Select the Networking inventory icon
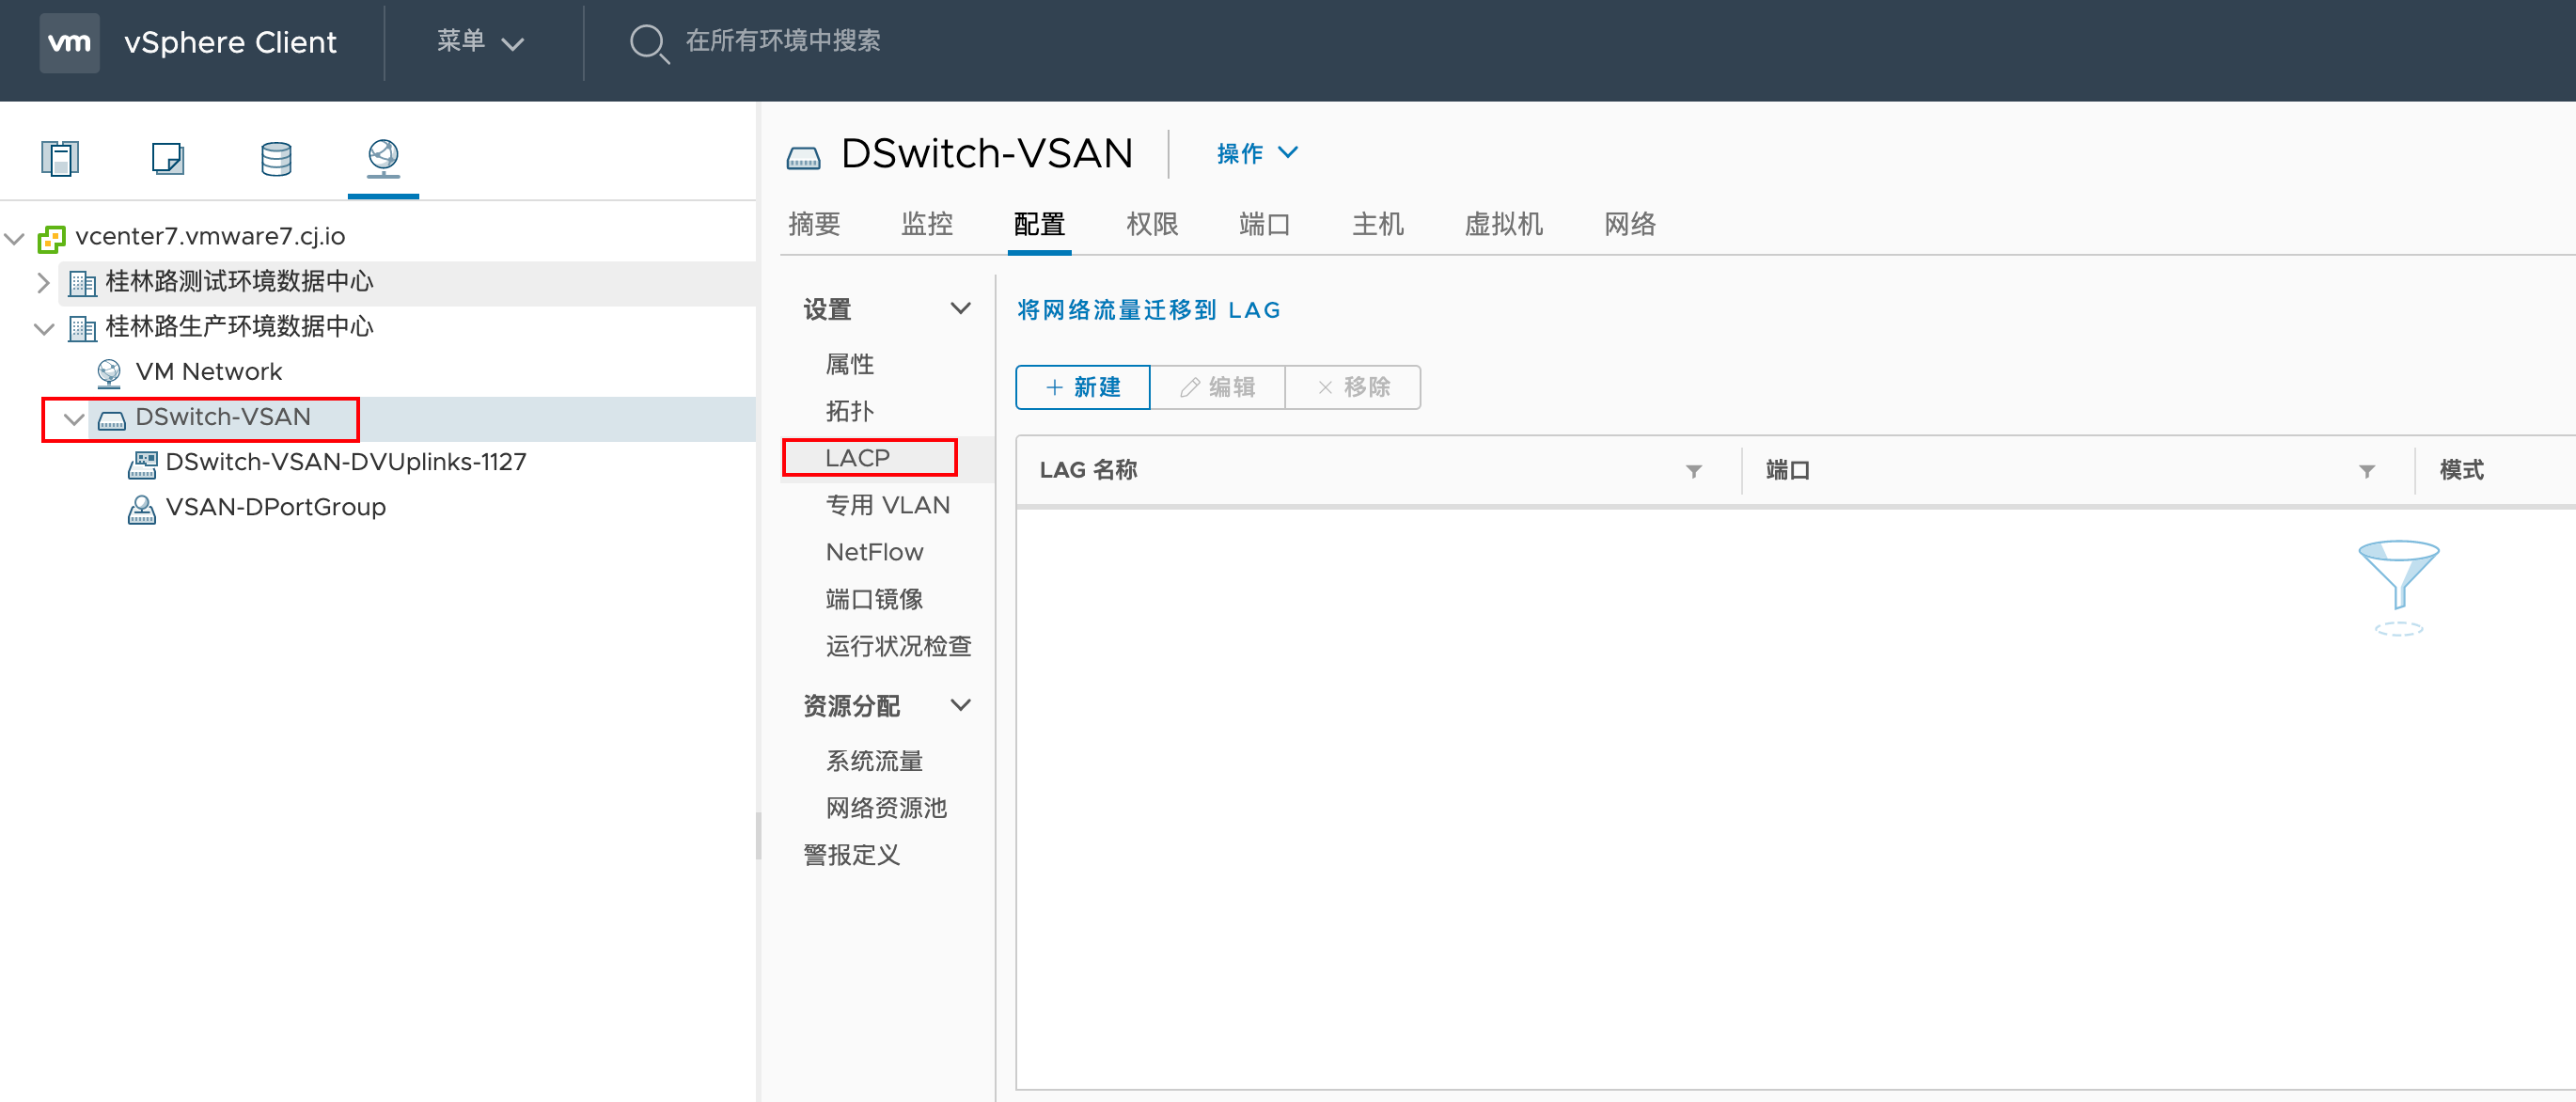This screenshot has width=2576, height=1102. 383,158
